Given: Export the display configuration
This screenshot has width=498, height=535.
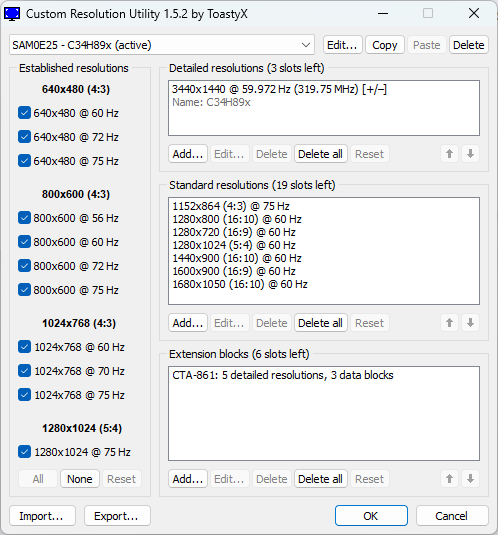Looking at the screenshot, I should (117, 516).
